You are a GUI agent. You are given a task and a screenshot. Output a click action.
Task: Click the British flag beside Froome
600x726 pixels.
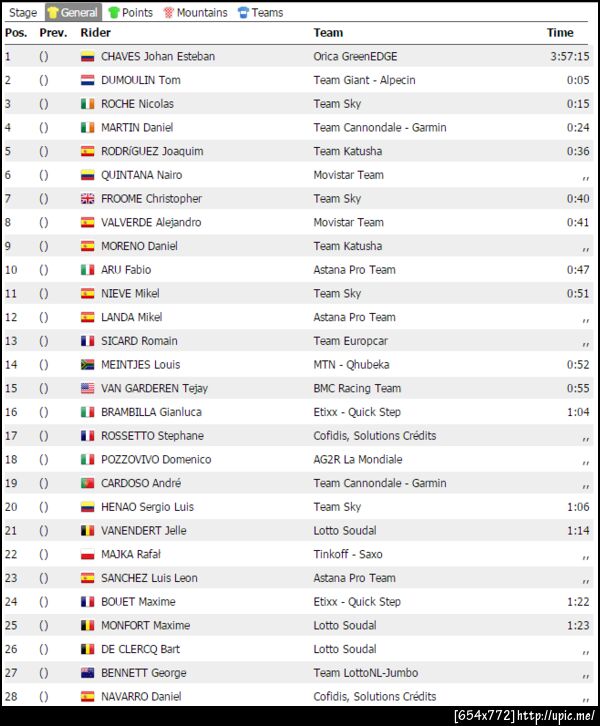coord(88,199)
